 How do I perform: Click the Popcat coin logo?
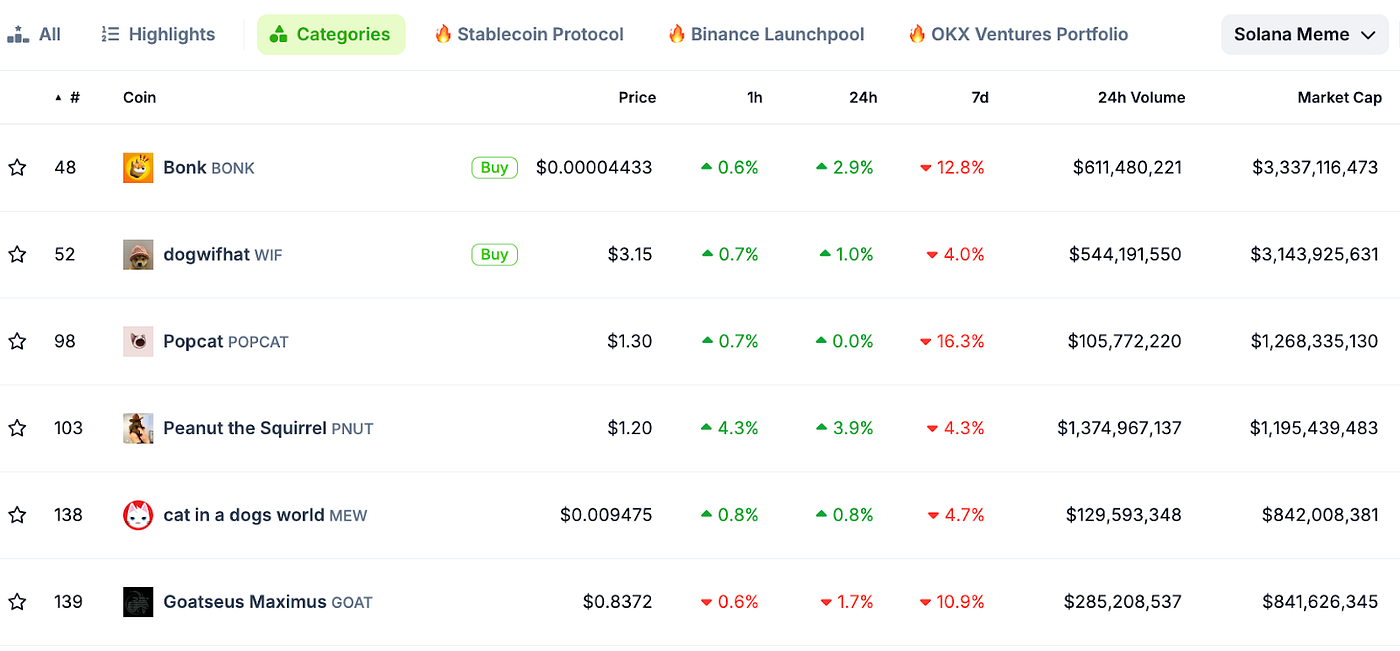tap(137, 341)
